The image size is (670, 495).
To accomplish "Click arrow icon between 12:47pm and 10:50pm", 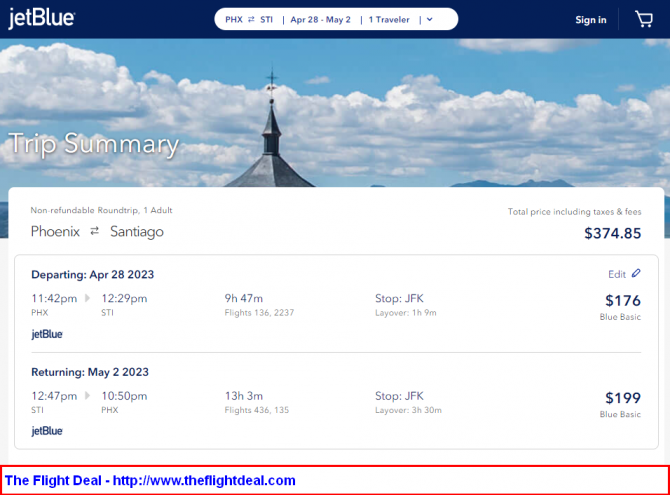I will 88,395.
